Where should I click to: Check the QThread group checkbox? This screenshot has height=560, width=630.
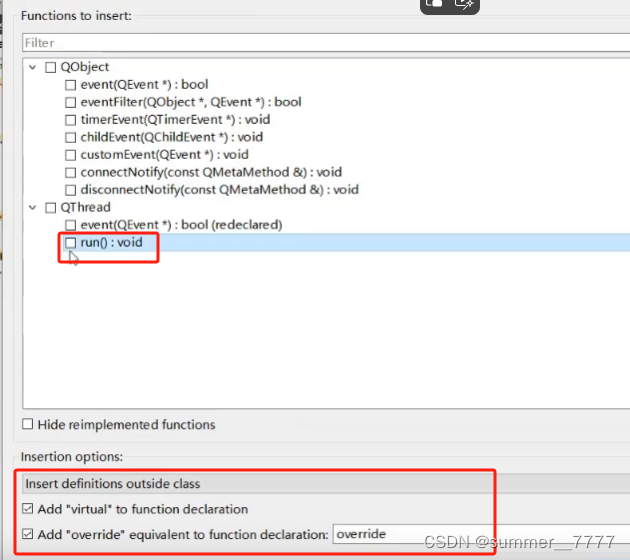point(51,207)
